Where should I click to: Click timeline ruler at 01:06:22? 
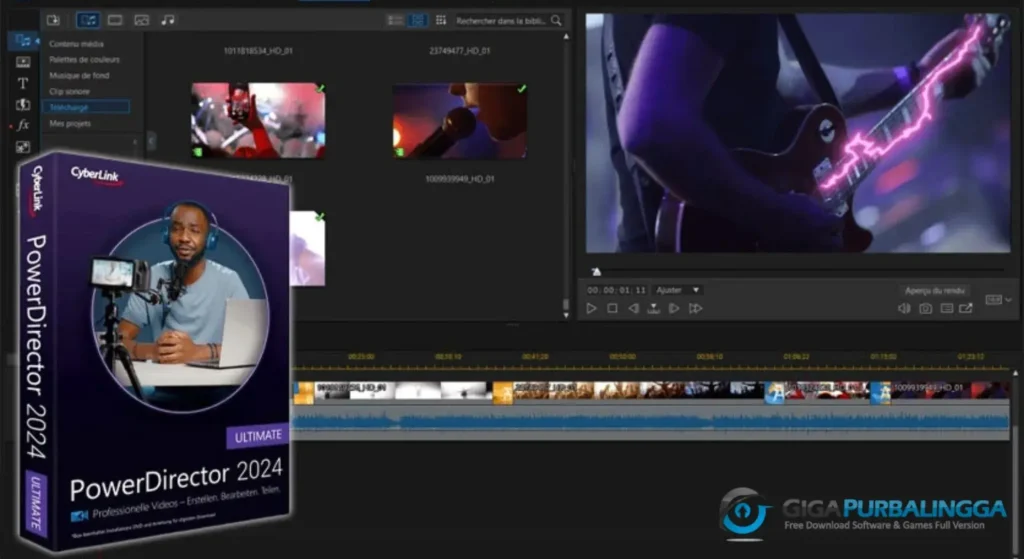pyautogui.click(x=796, y=357)
